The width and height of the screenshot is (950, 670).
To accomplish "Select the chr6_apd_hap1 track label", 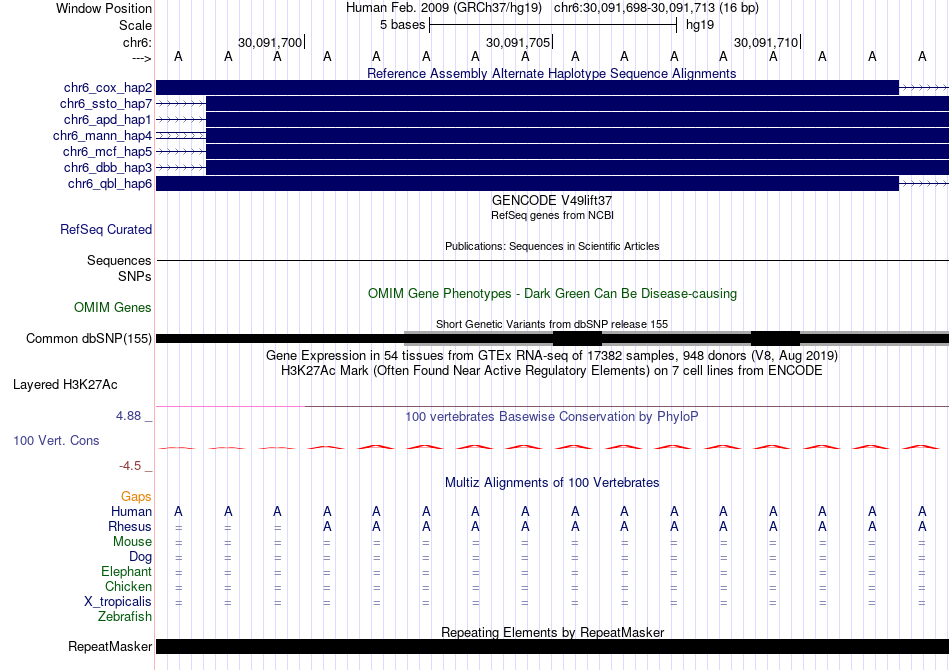I will 108,119.
